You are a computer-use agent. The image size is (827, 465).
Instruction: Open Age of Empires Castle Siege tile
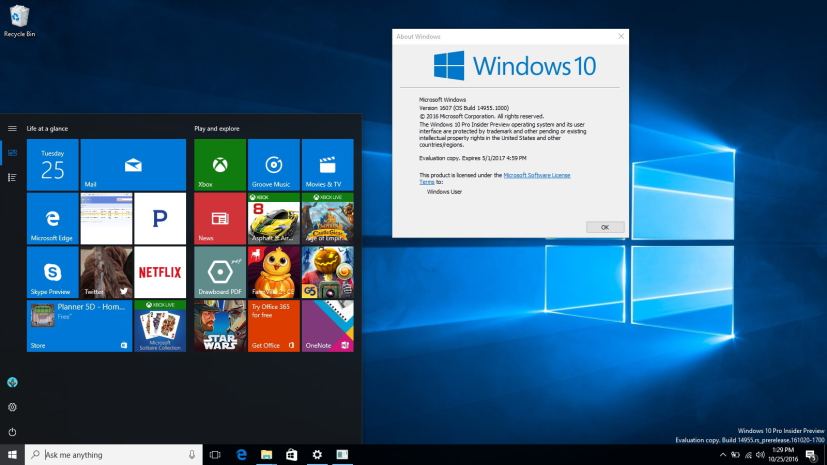pos(328,218)
